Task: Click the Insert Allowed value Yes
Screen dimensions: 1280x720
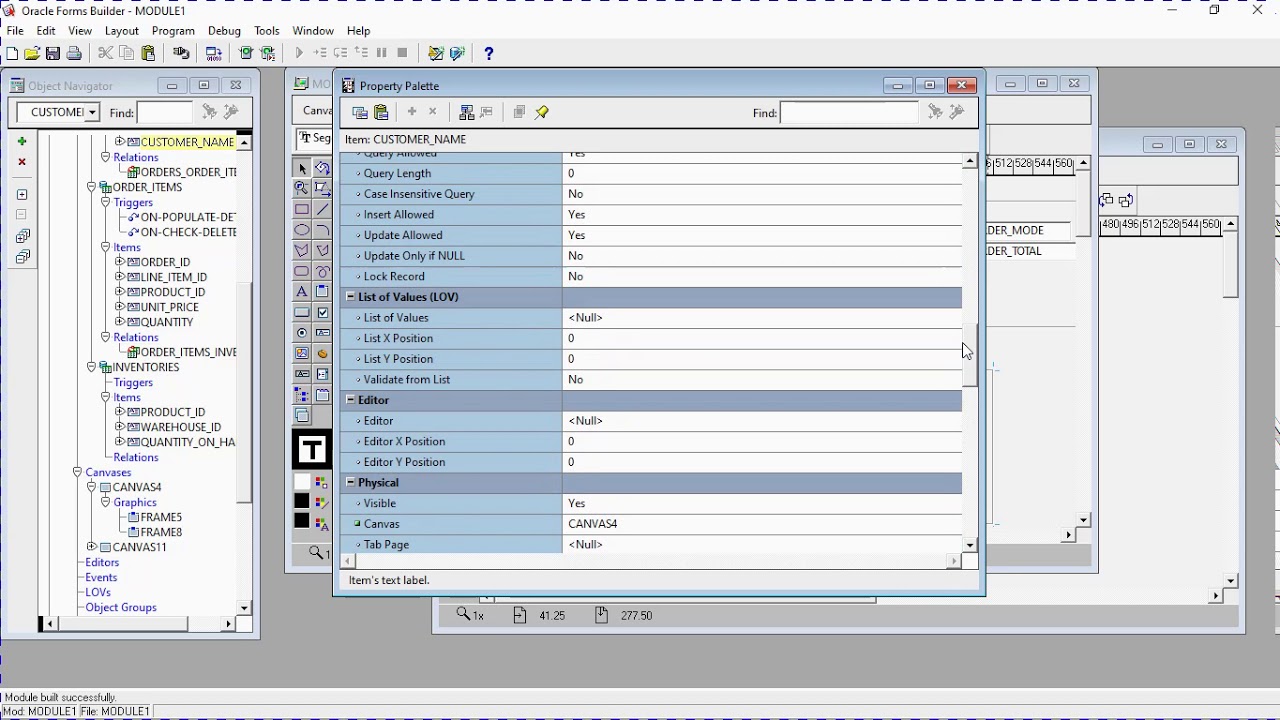Action: click(762, 215)
